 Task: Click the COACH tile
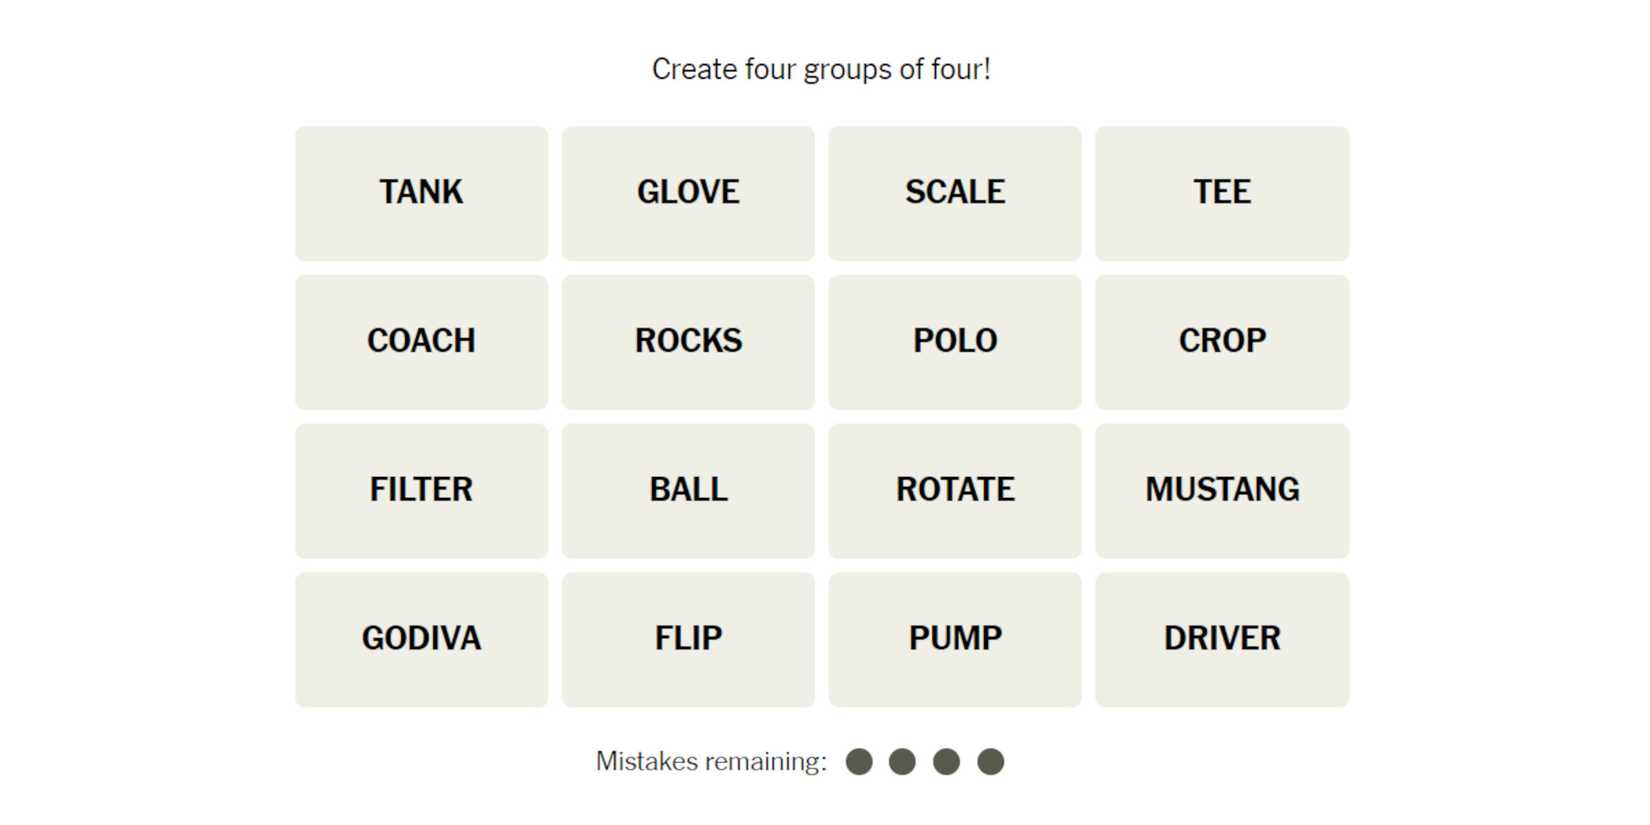tap(421, 342)
